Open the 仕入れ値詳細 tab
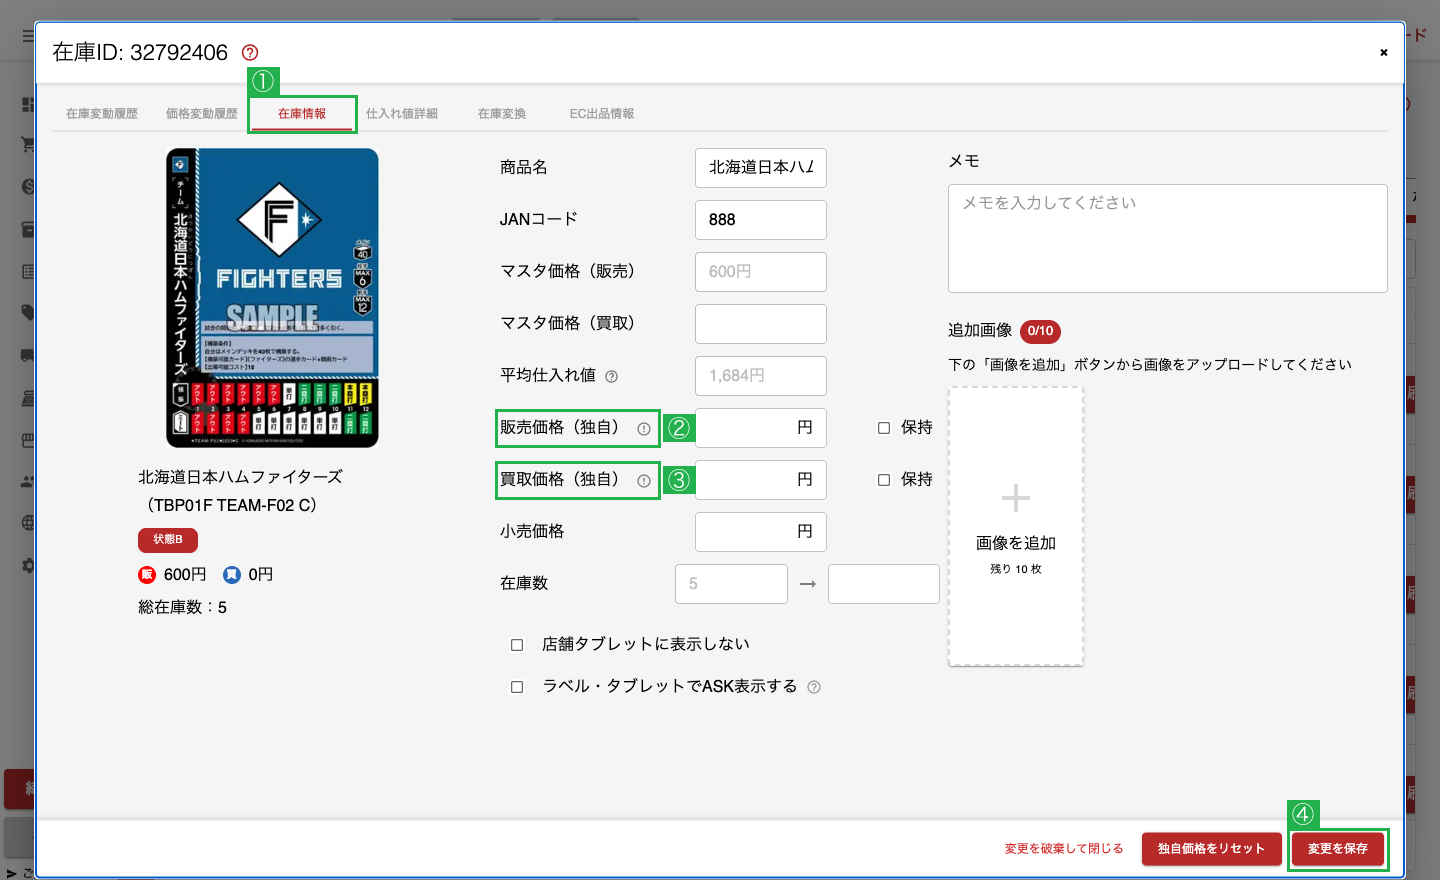This screenshot has width=1440, height=880. 402,114
